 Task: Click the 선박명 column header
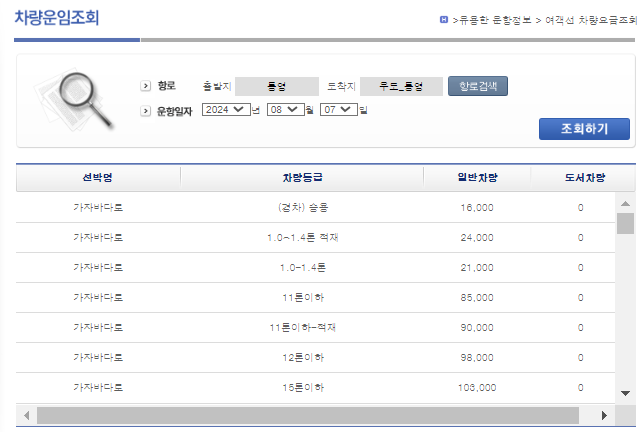pos(98,177)
